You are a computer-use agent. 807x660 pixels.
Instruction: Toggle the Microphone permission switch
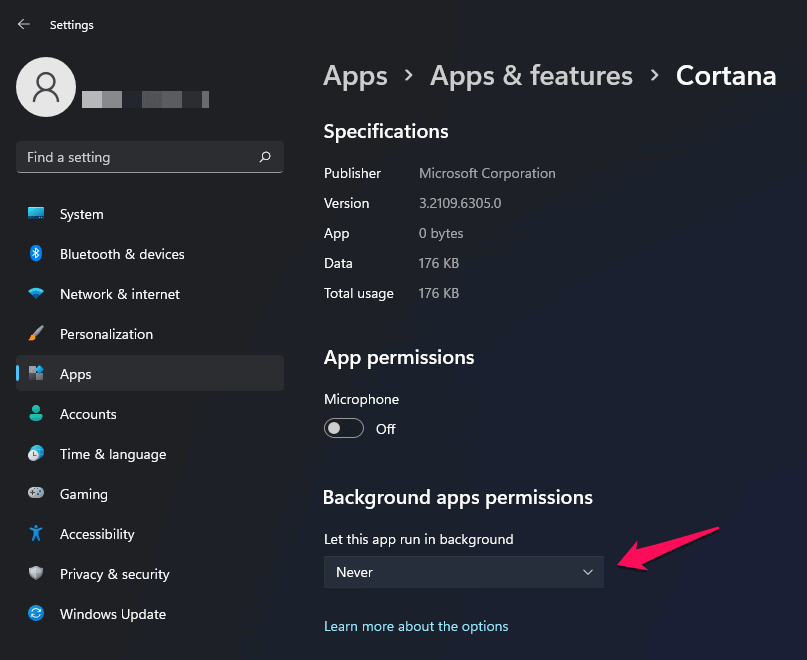[x=343, y=429]
